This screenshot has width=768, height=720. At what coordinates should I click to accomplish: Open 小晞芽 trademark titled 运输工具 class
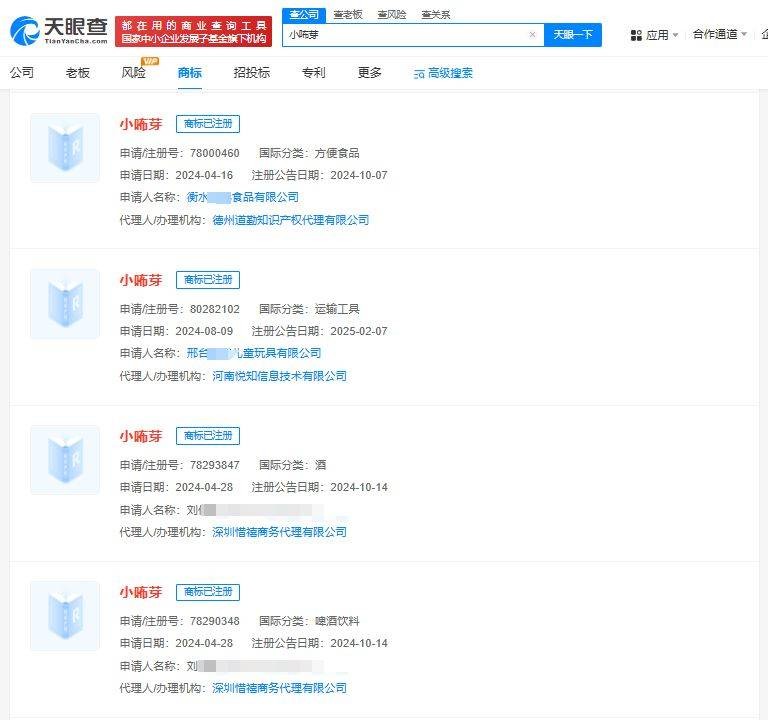(x=141, y=280)
